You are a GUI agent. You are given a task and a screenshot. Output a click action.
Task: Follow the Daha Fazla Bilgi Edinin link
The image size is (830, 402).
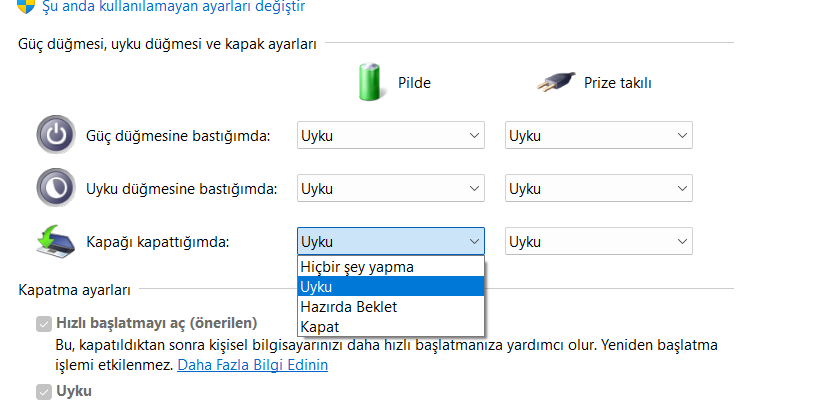252,365
